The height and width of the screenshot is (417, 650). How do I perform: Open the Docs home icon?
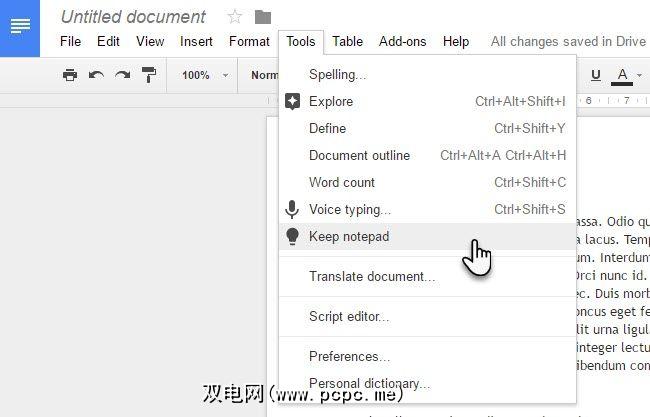(x=20, y=28)
